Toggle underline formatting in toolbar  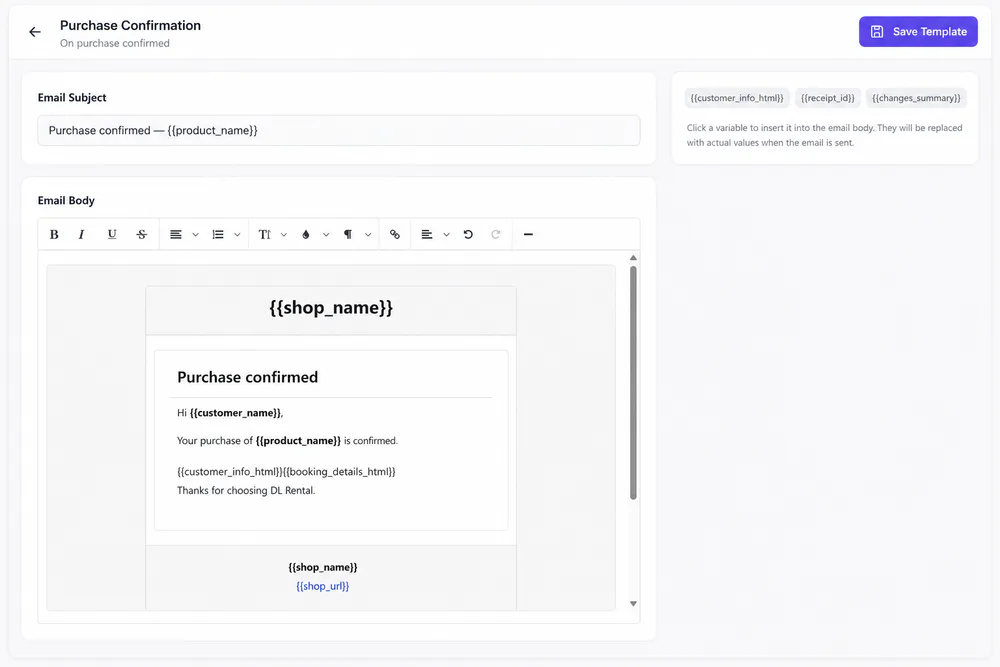click(x=112, y=235)
